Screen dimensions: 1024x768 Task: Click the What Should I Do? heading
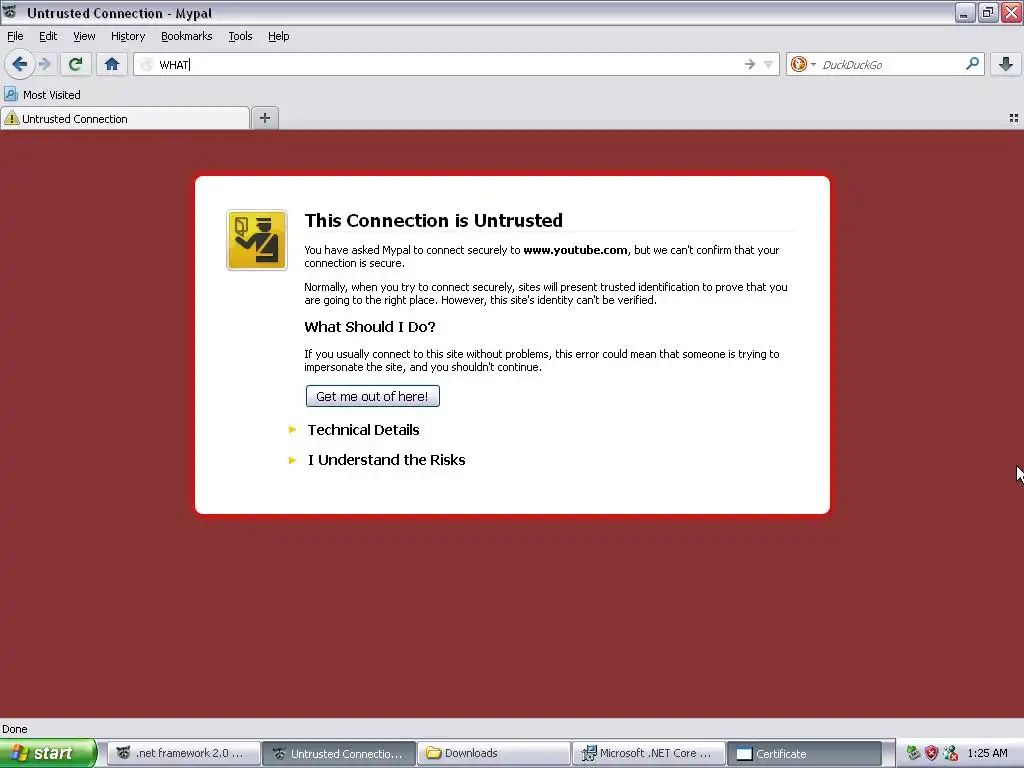pos(370,327)
